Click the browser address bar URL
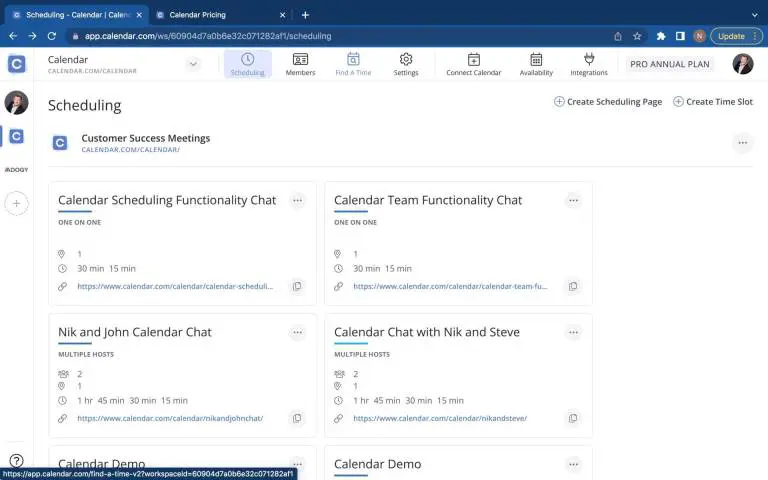 point(208,36)
